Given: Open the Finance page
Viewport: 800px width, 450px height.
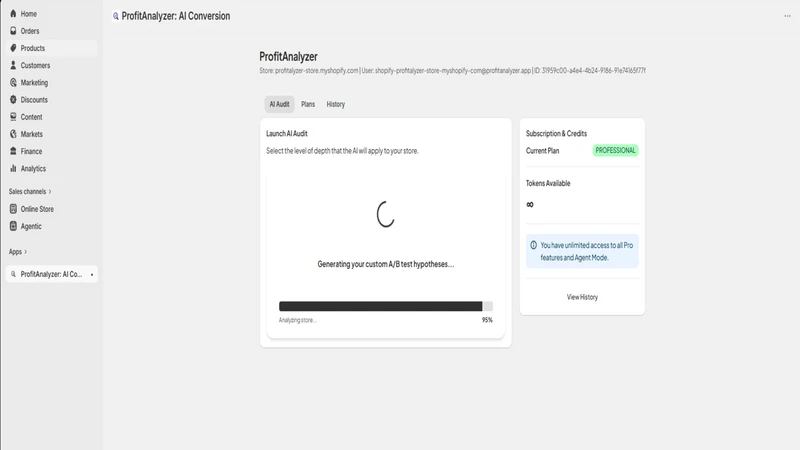Looking at the screenshot, I should point(51,151).
